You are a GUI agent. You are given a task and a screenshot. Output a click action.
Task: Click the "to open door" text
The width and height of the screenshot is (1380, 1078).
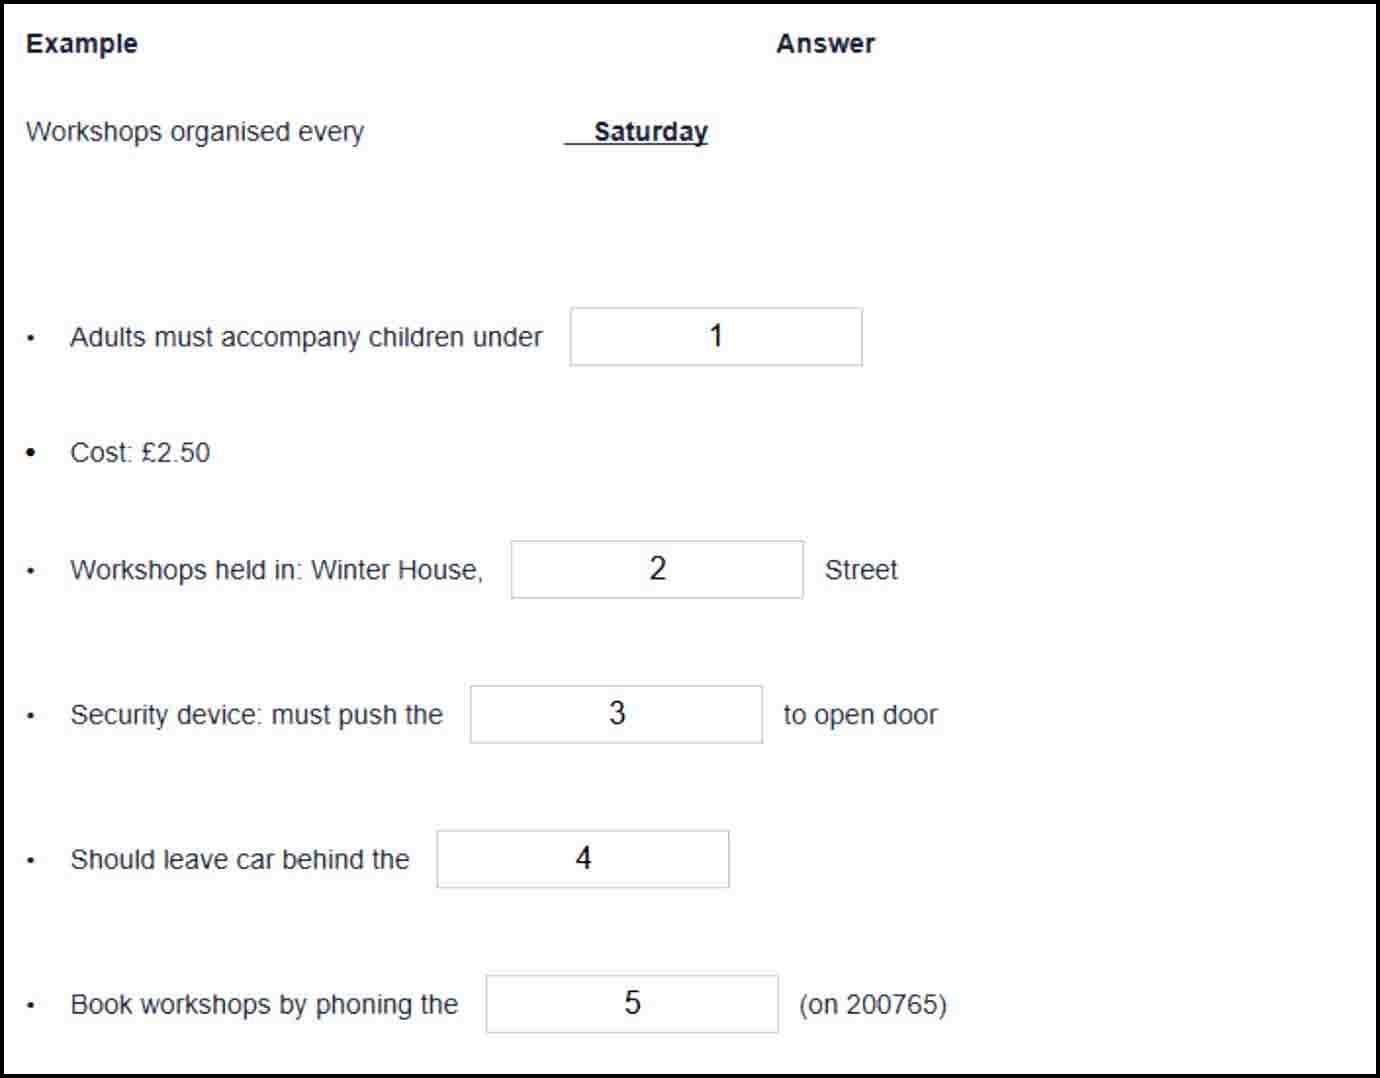tap(860, 715)
